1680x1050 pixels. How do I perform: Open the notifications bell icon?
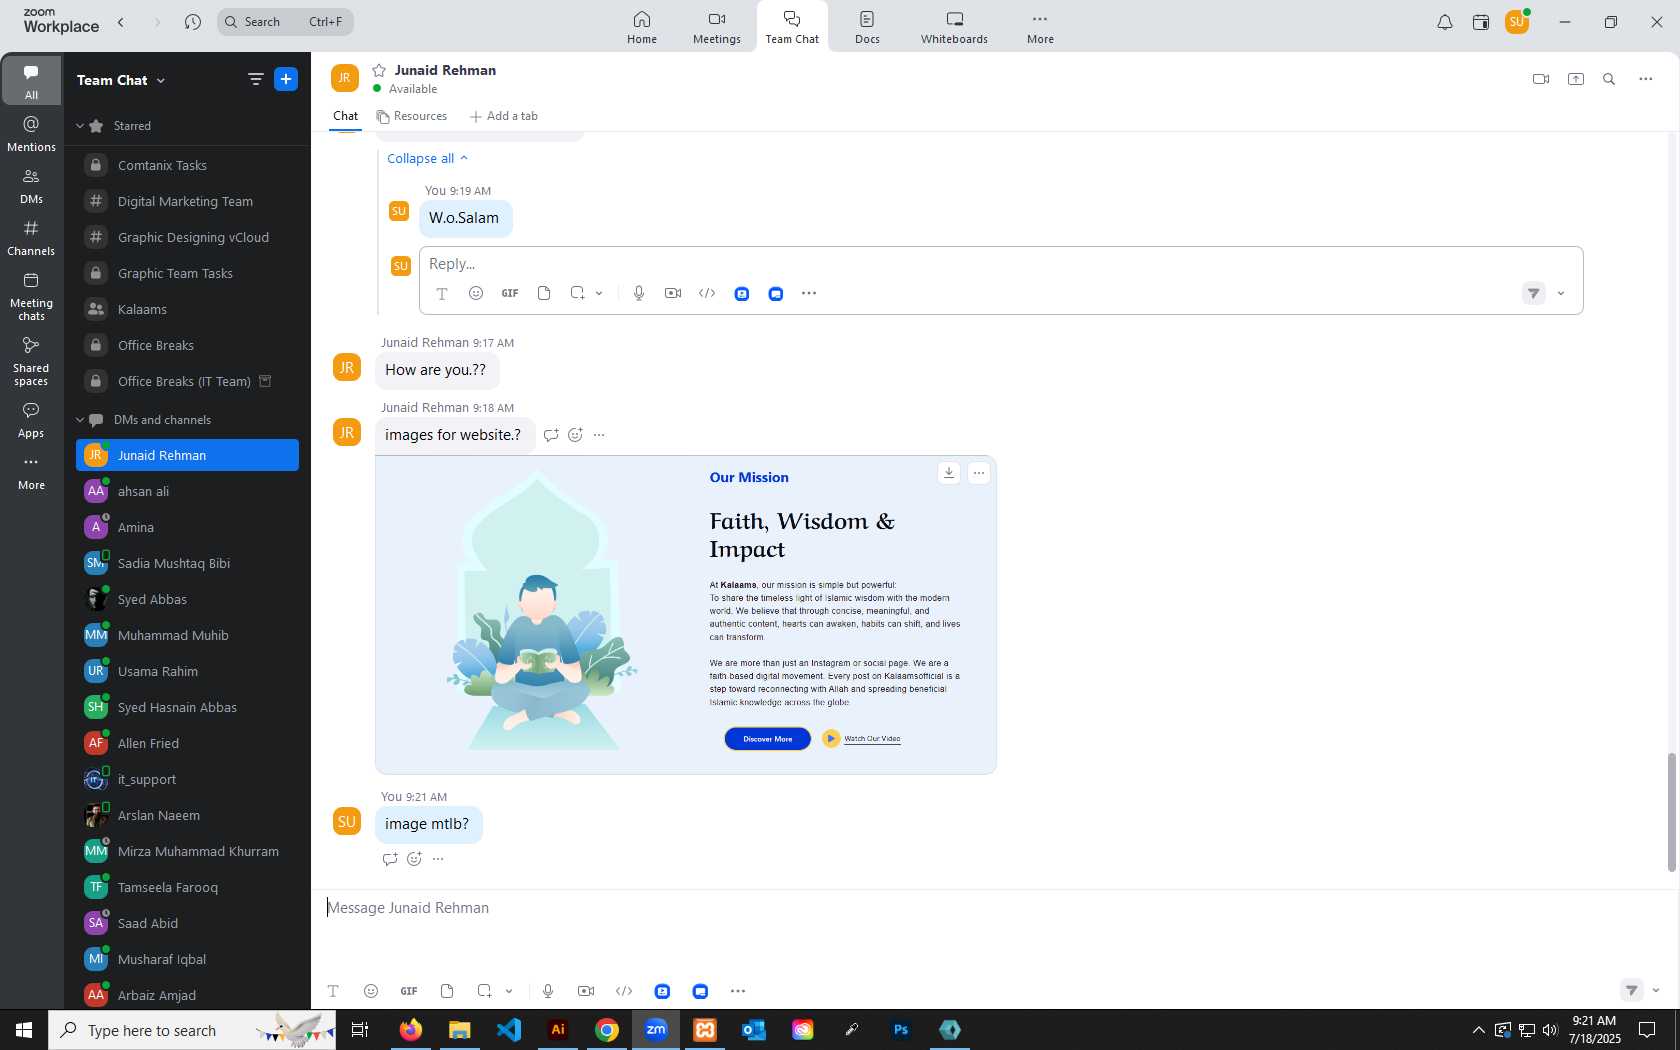(1445, 22)
